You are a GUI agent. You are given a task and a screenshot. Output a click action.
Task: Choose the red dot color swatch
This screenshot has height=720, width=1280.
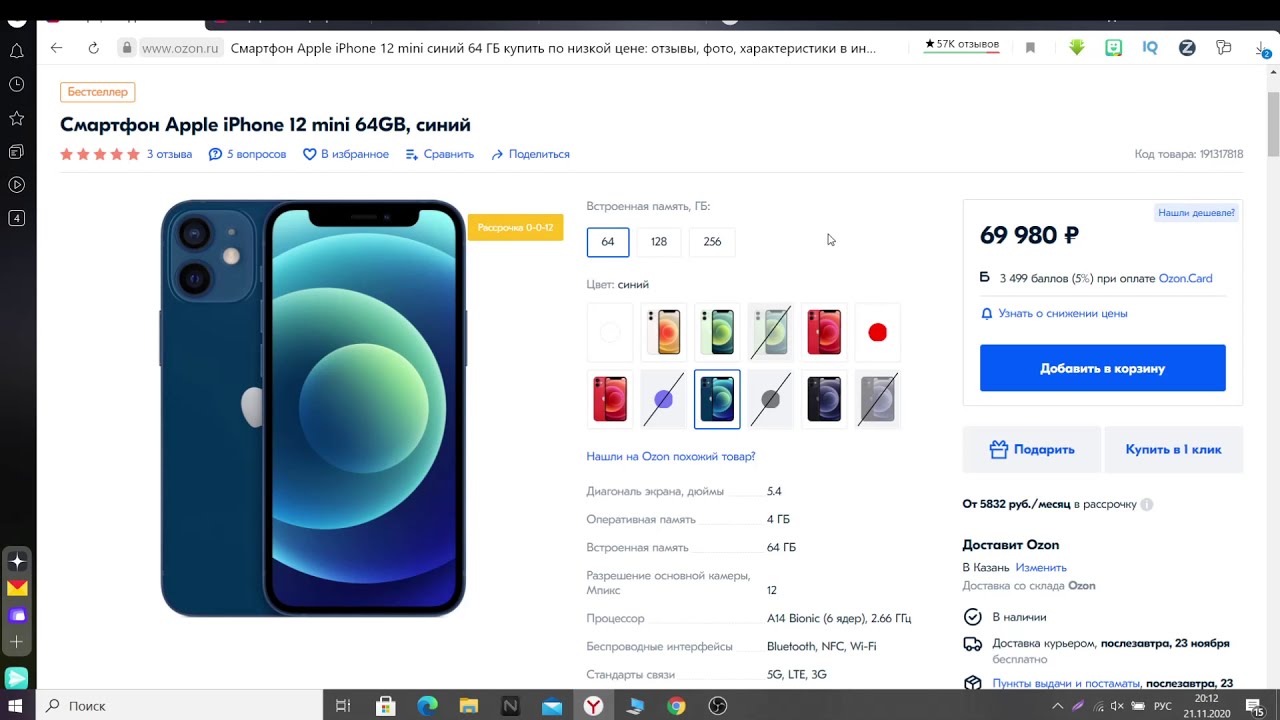pyautogui.click(x=877, y=332)
